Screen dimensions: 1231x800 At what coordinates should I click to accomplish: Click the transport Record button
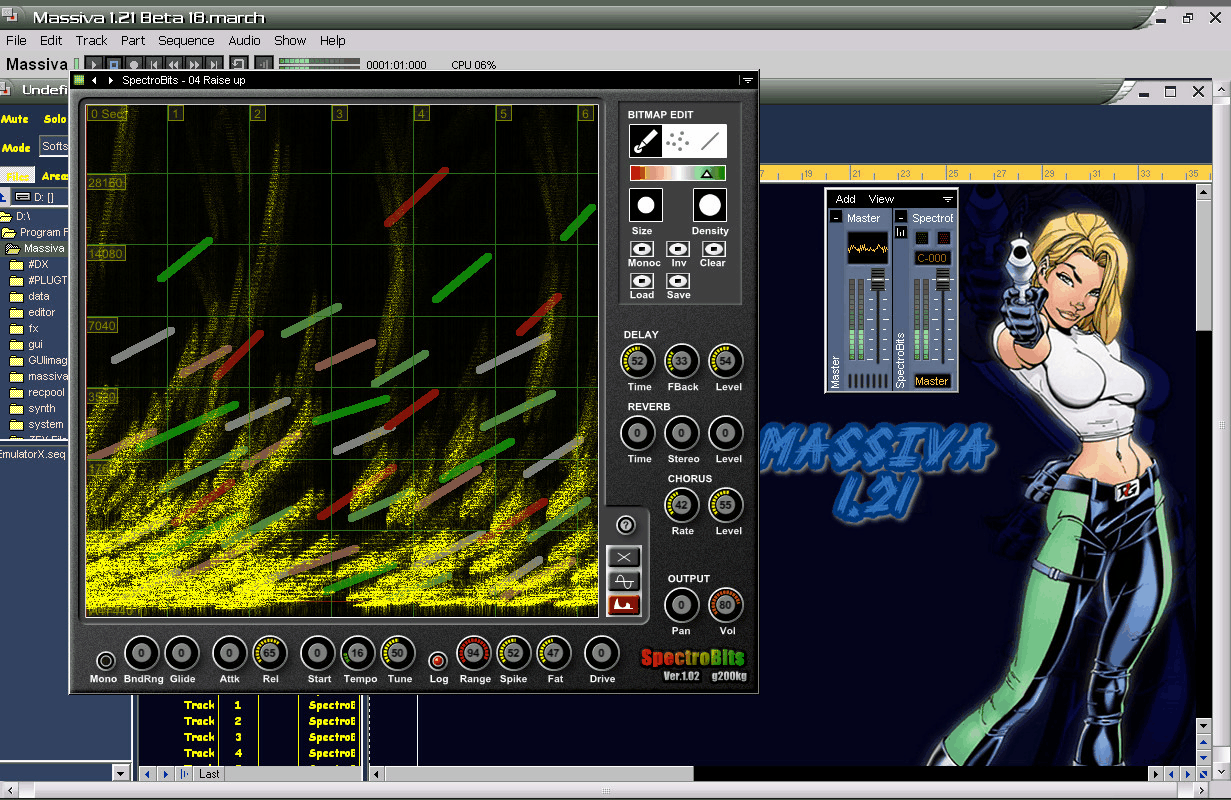[x=134, y=65]
